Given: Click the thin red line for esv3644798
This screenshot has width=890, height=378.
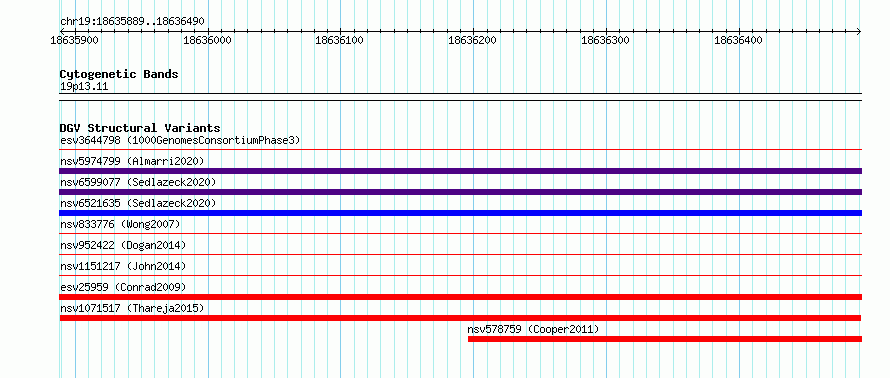Looking at the screenshot, I should (460, 150).
